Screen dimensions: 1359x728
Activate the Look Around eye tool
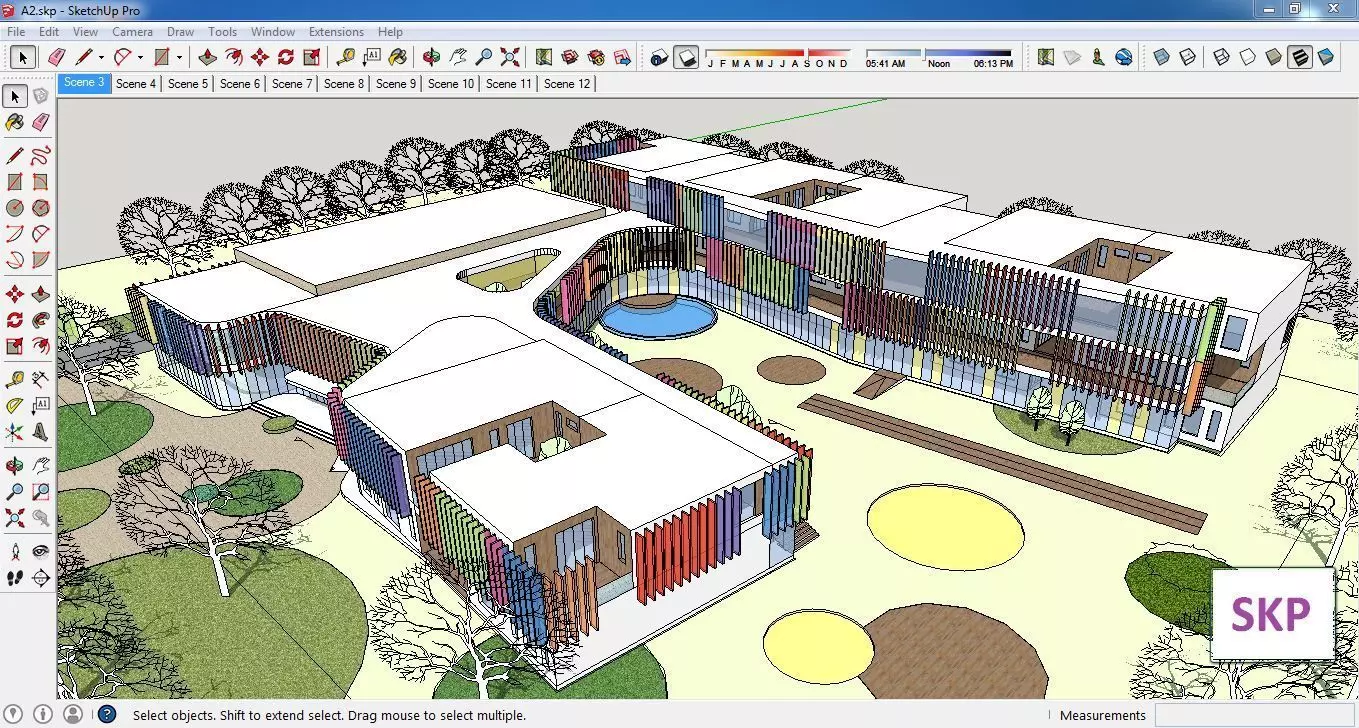(x=40, y=552)
